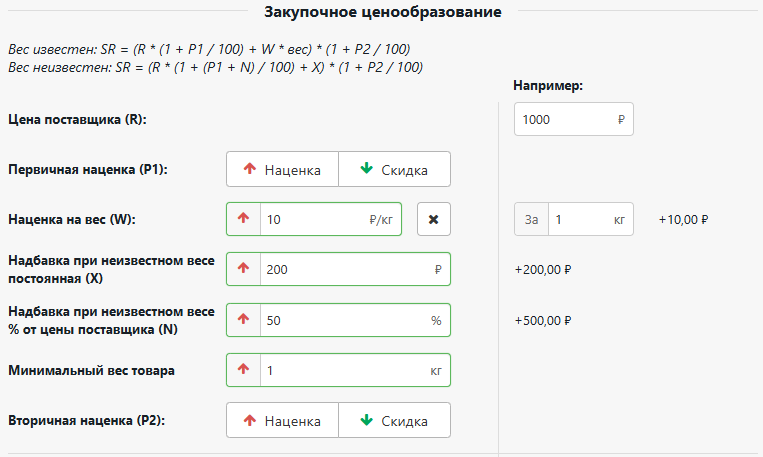Click the minimum product weight input field
Screen dimensions: 763x457
point(340,370)
